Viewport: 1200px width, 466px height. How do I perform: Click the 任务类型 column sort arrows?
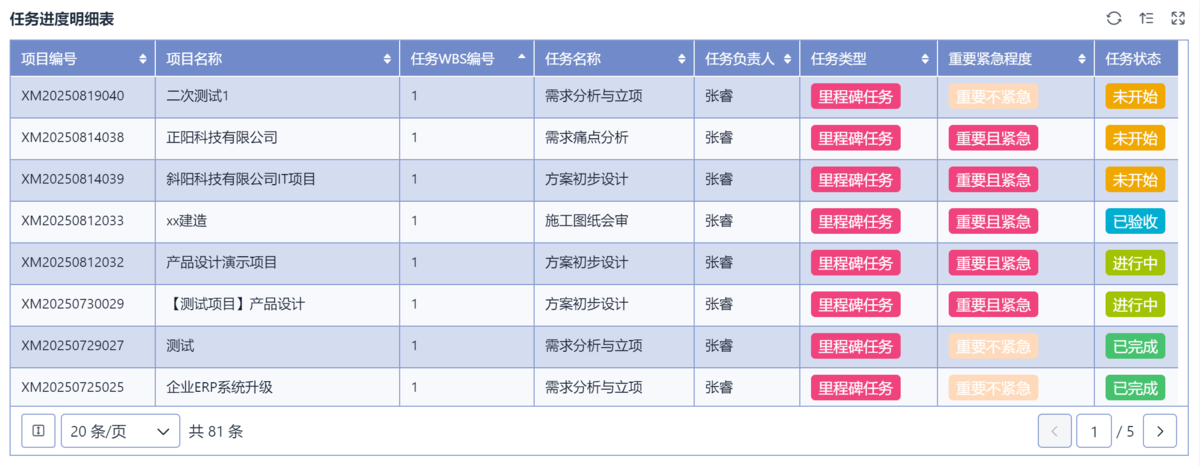pos(926,59)
